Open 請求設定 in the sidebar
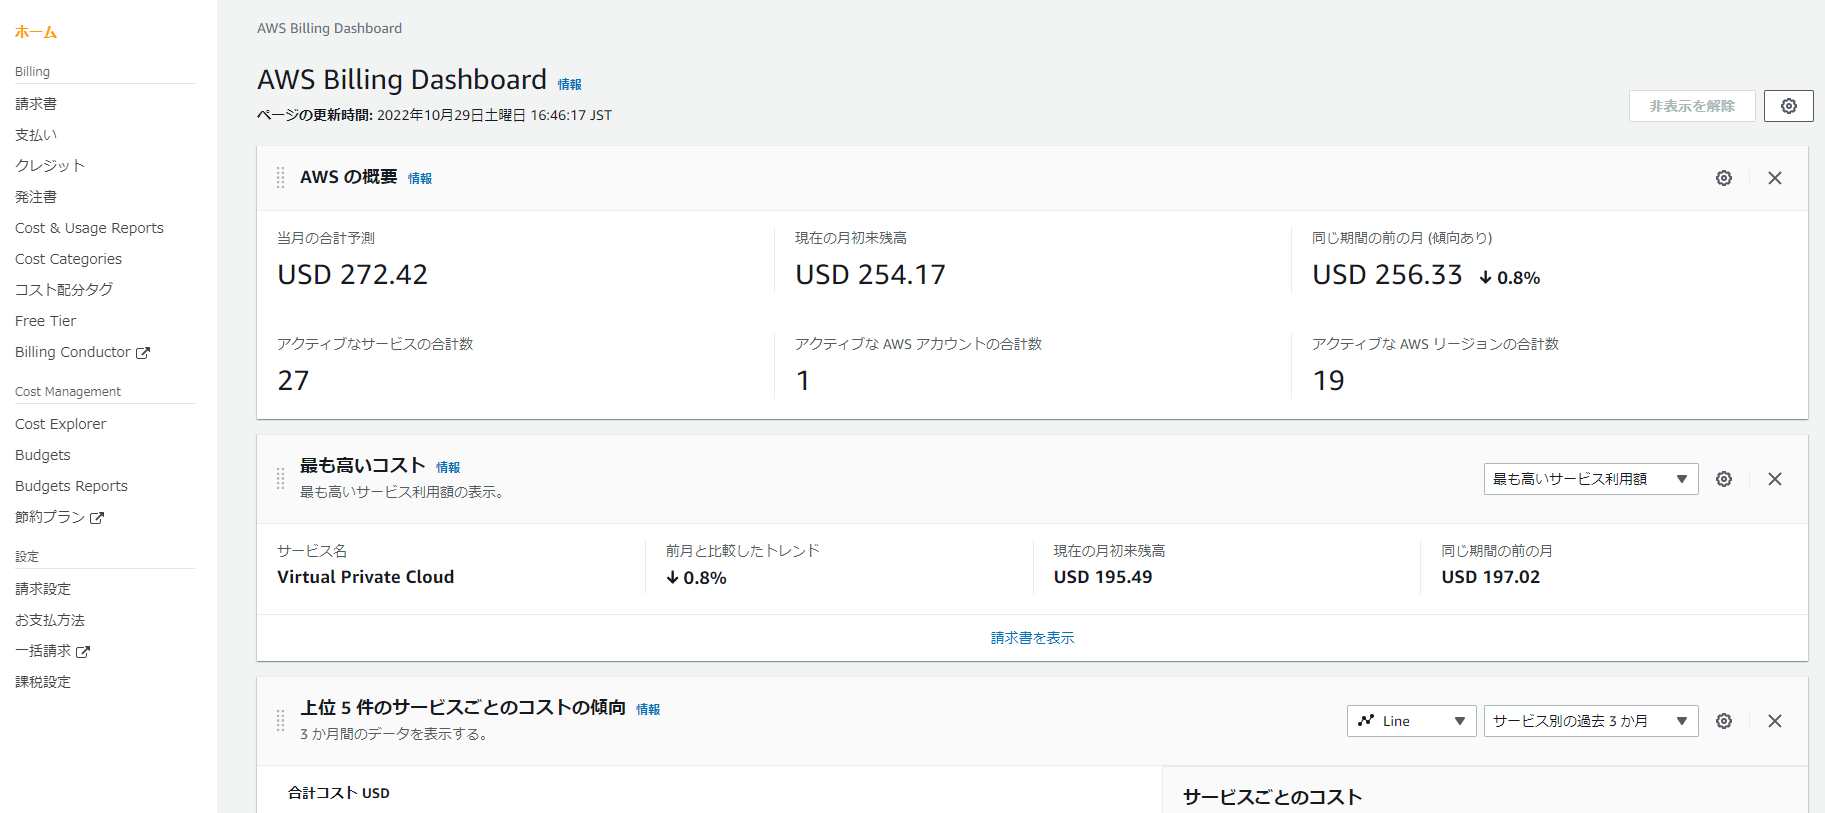This screenshot has width=1825, height=813. pyautogui.click(x=43, y=589)
